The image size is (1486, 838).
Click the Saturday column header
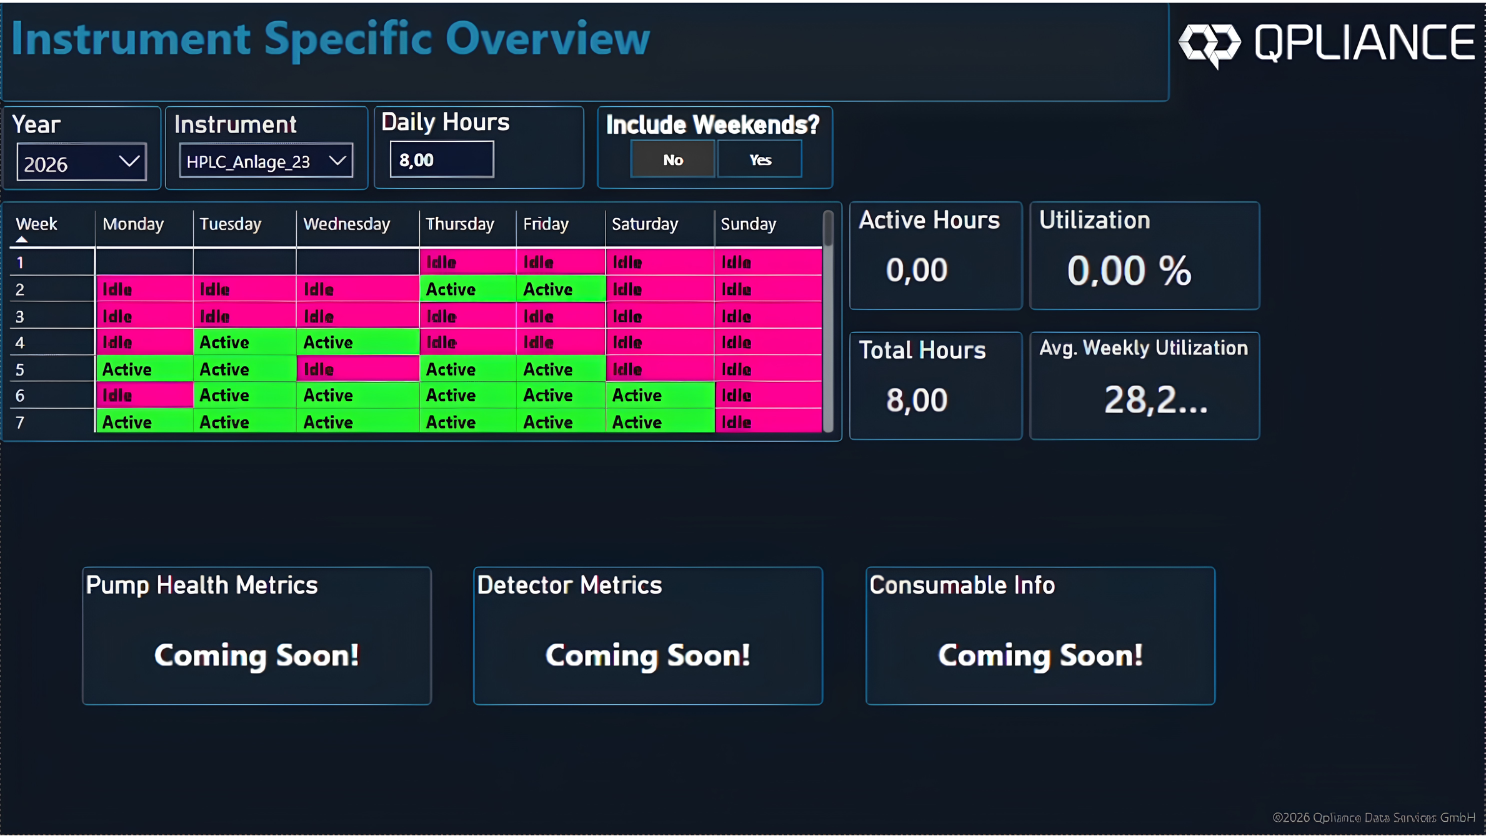(x=645, y=224)
